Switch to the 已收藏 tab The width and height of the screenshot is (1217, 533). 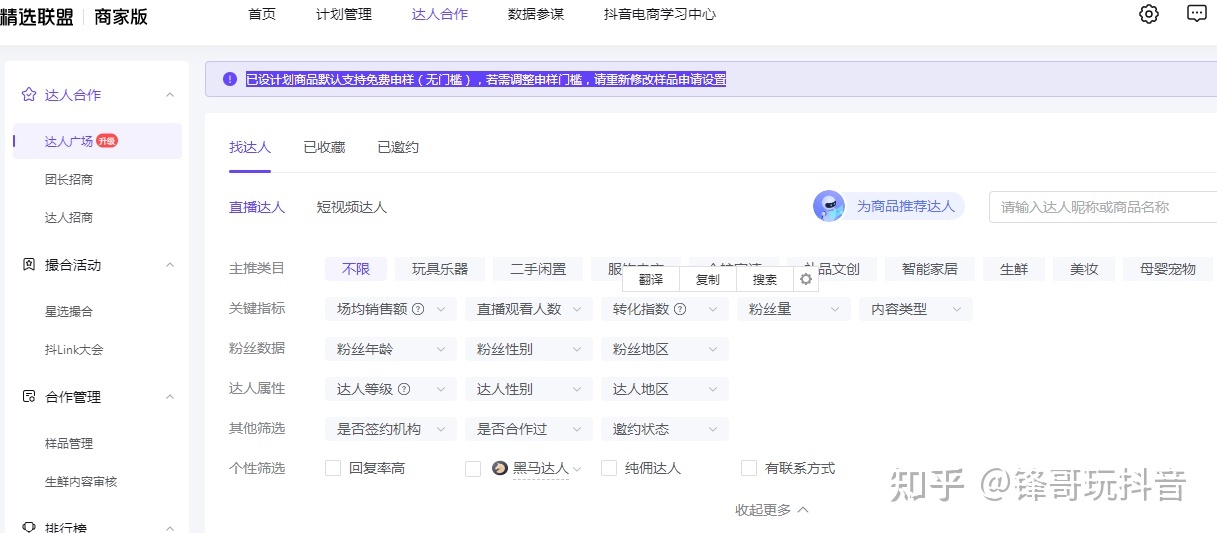click(x=324, y=147)
